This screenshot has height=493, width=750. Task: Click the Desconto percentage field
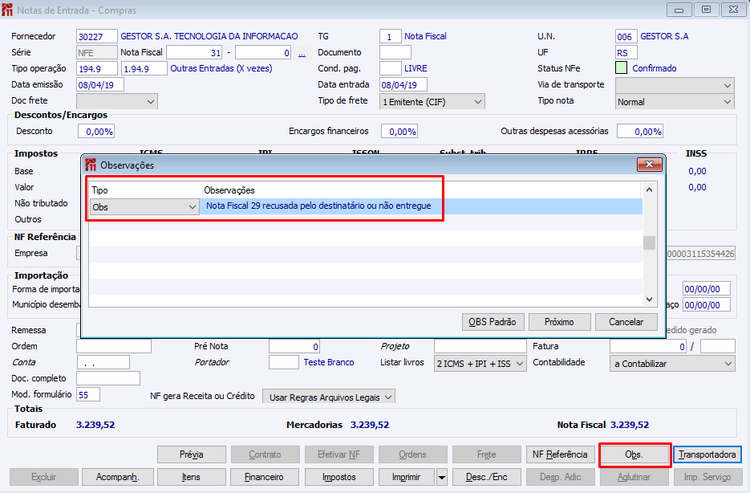(x=96, y=131)
